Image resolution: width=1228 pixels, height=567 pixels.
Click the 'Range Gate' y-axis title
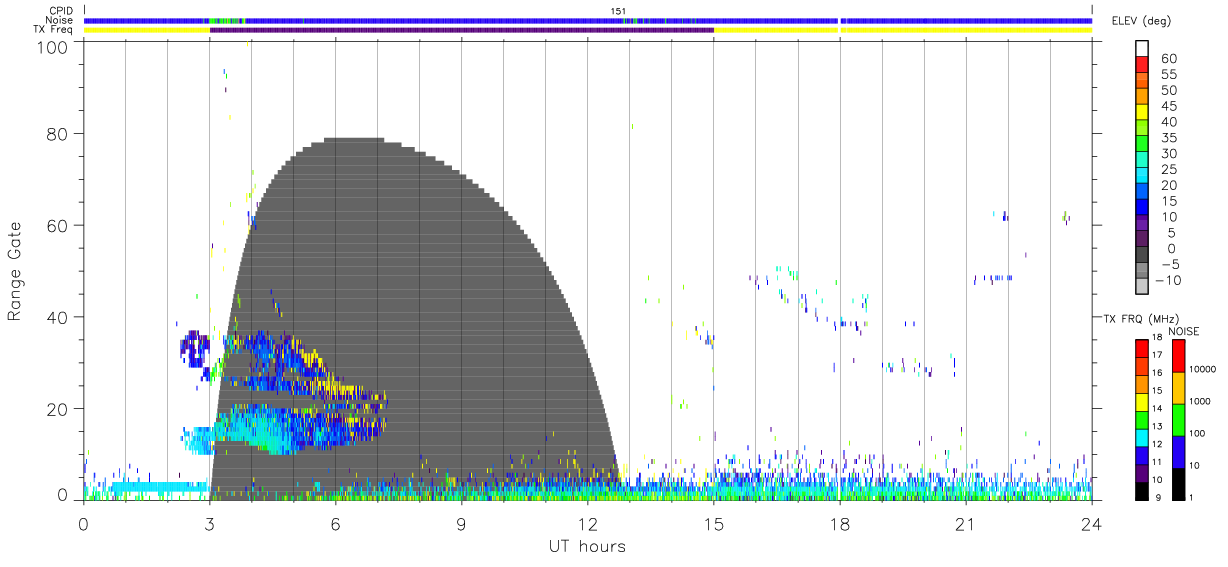pos(15,271)
